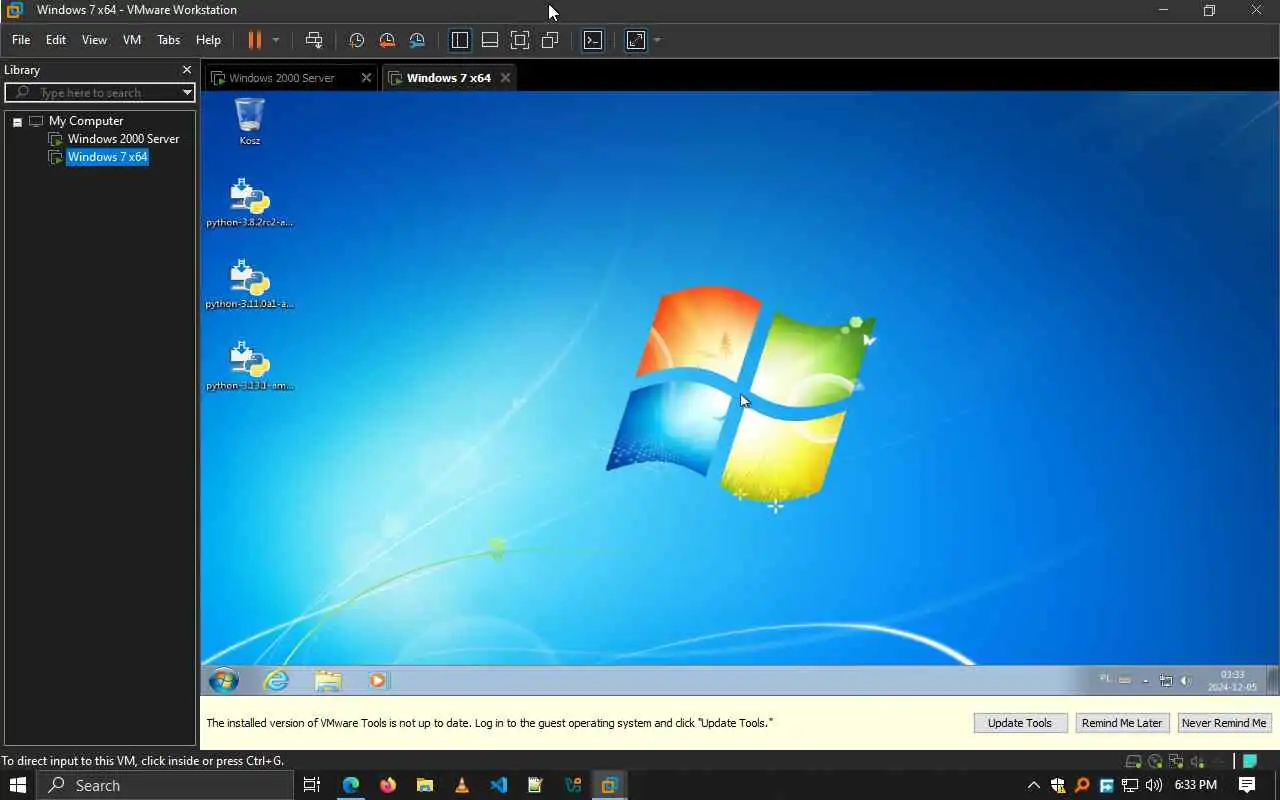Viewport: 1280px width, 800px height.
Task: Click the guest clock showing 03:33
Action: click(1232, 681)
